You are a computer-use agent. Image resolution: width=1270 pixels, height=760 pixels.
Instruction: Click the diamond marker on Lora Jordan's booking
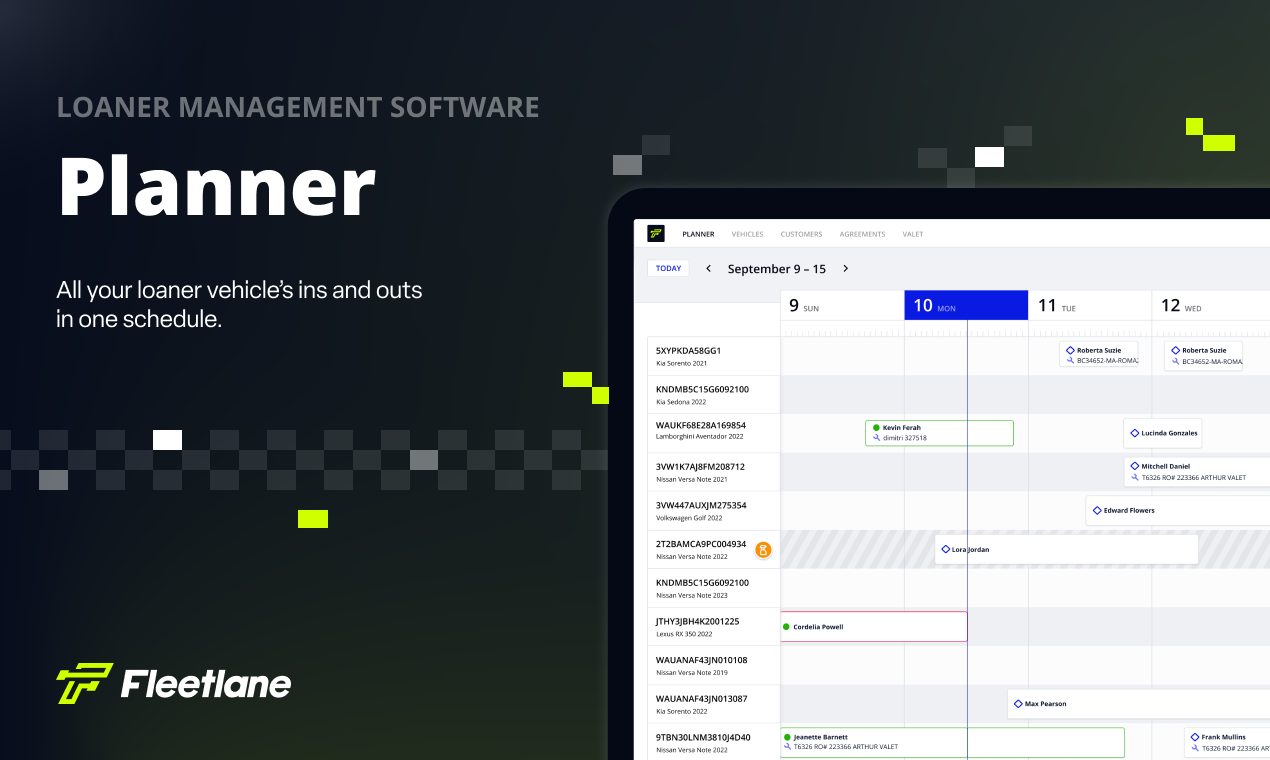944,548
